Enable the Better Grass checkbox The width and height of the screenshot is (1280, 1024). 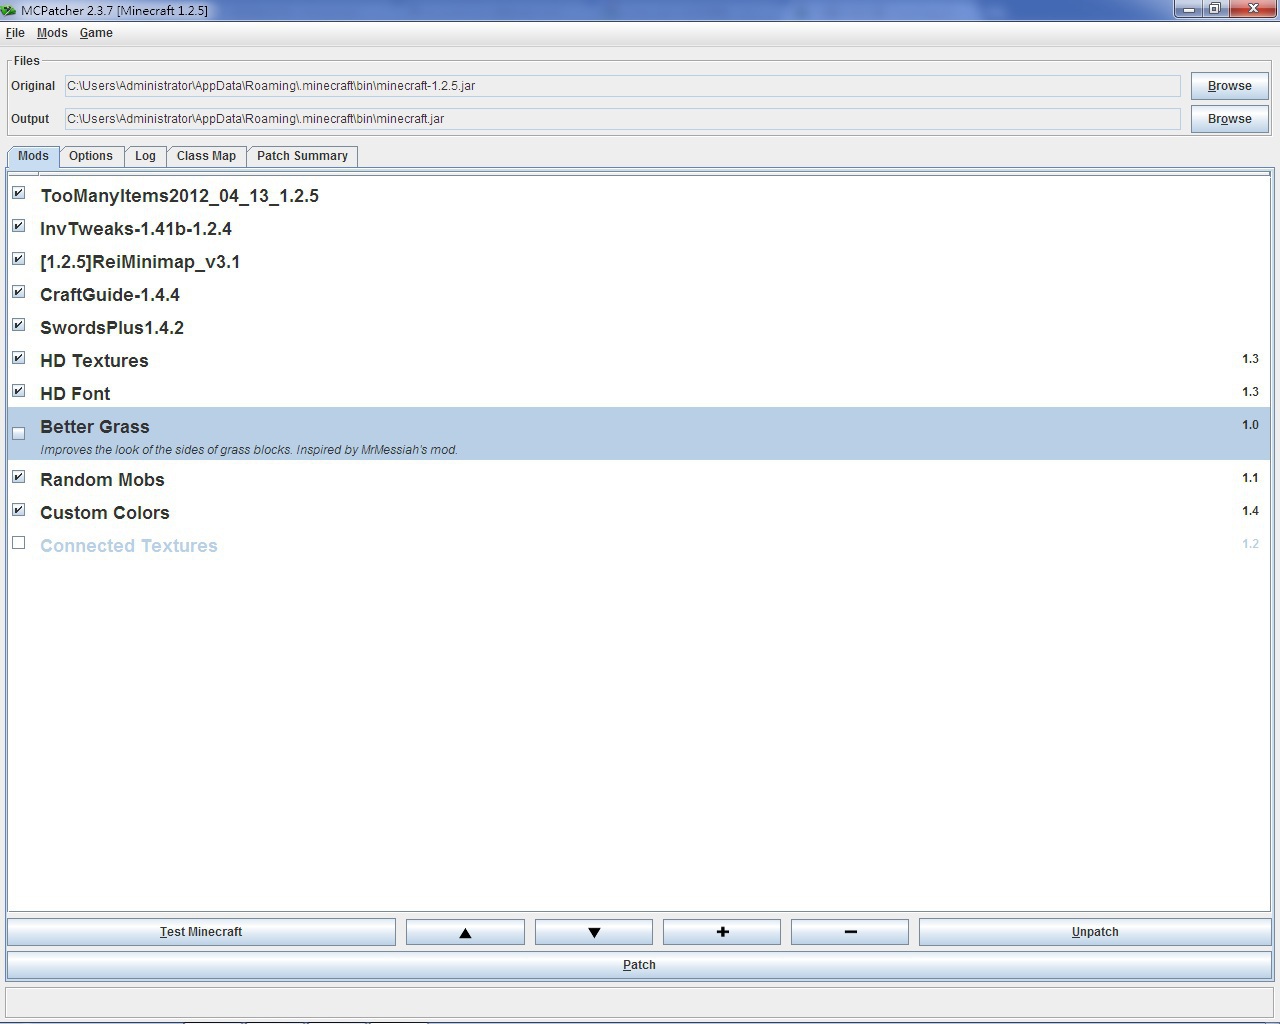tap(19, 434)
